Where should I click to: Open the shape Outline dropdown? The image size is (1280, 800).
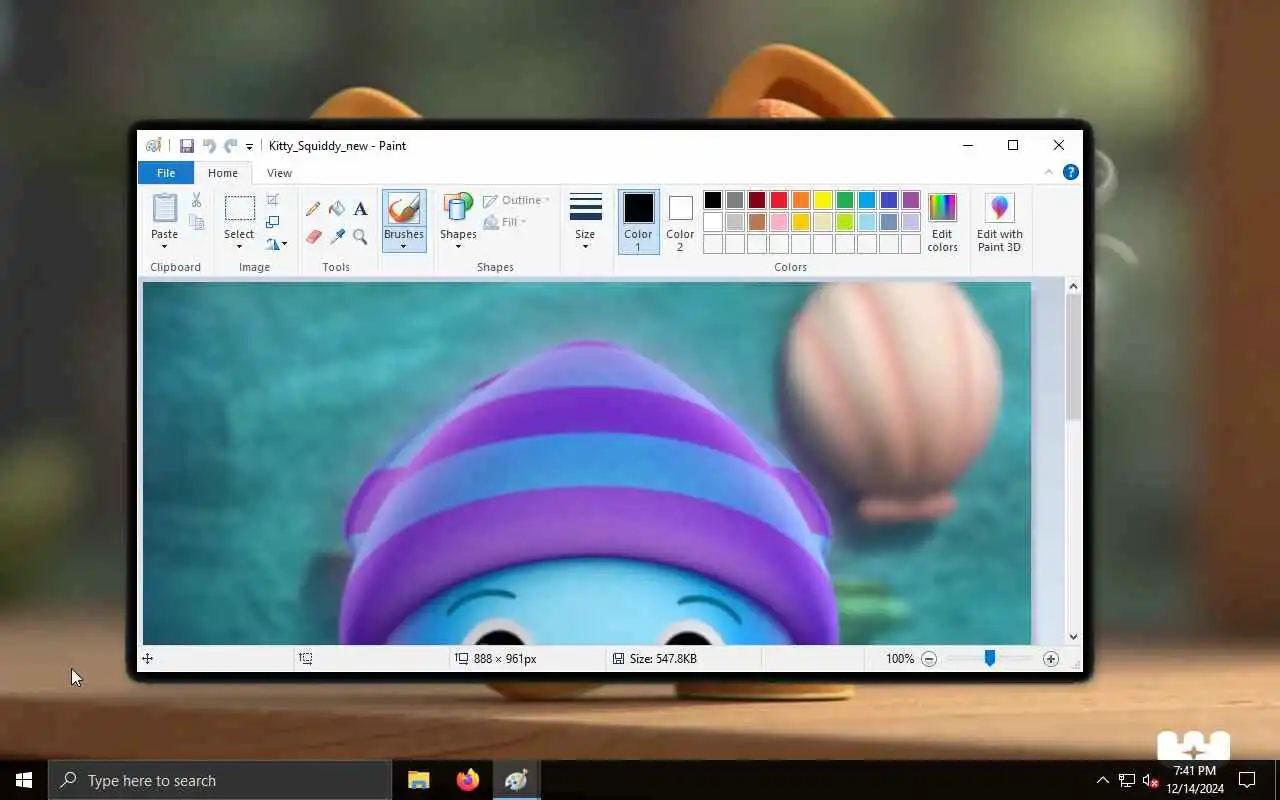click(516, 200)
